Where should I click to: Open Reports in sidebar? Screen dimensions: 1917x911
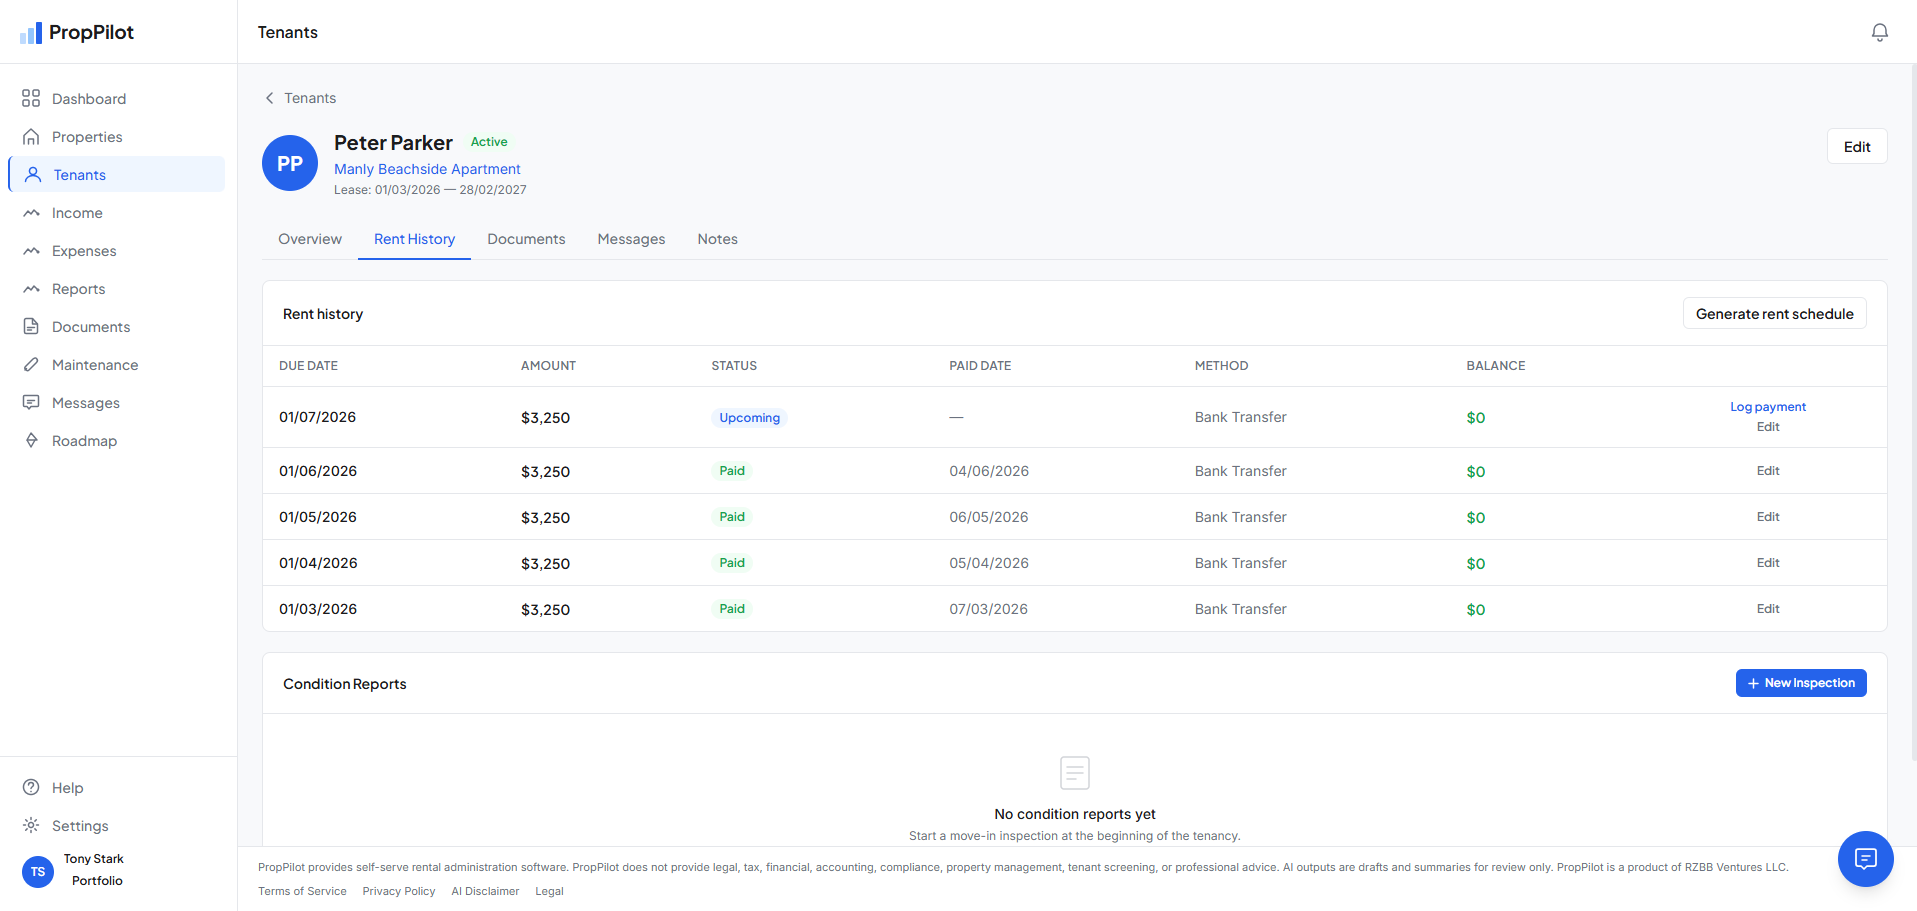coord(117,288)
